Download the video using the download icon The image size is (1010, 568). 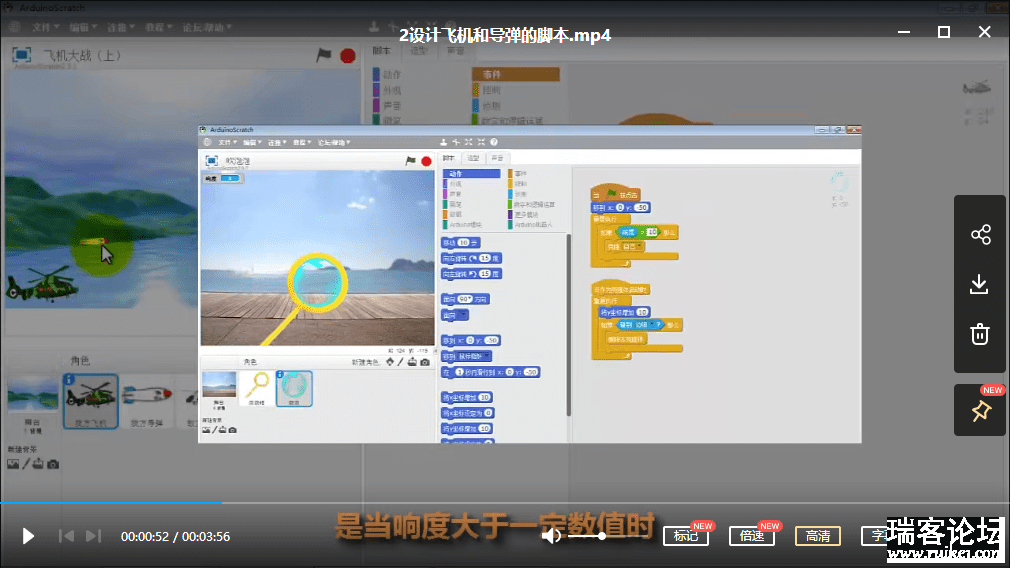click(980, 285)
